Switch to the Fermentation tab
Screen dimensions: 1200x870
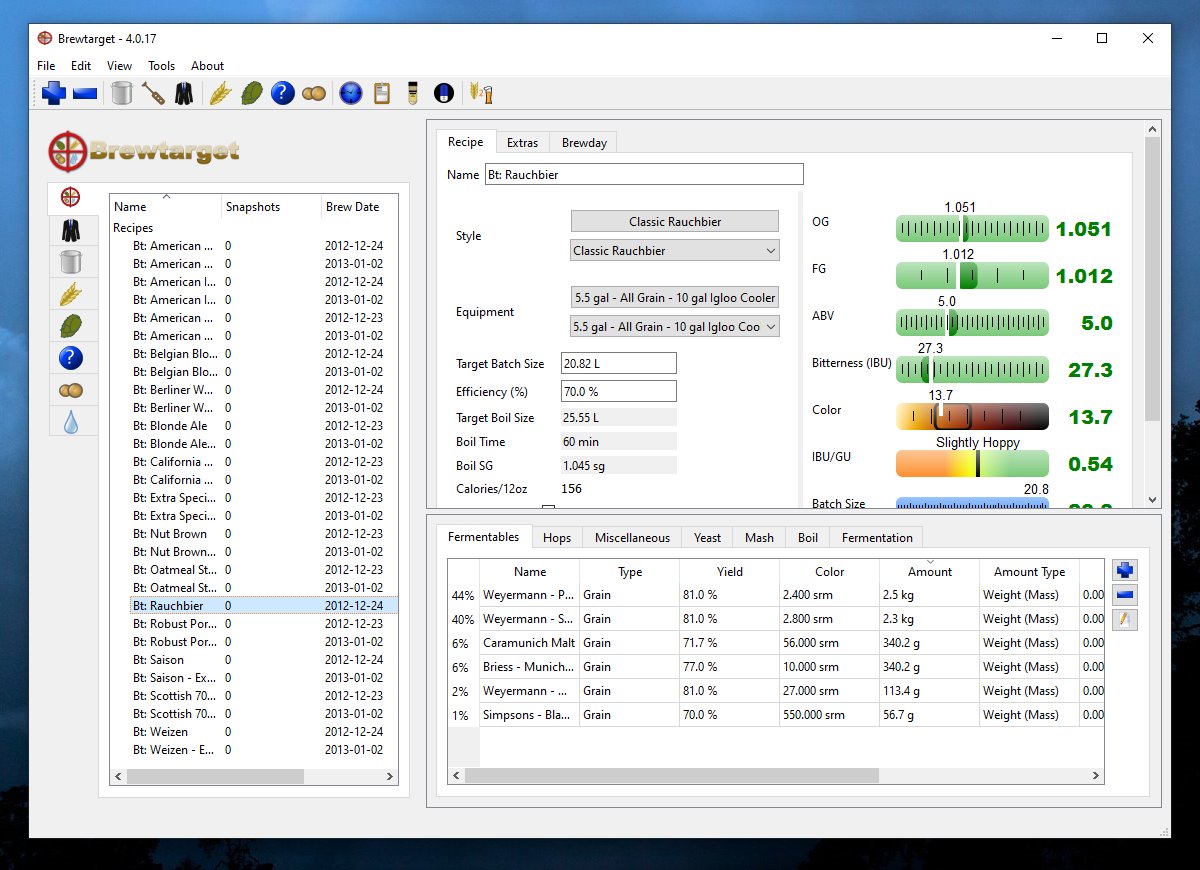[877, 538]
